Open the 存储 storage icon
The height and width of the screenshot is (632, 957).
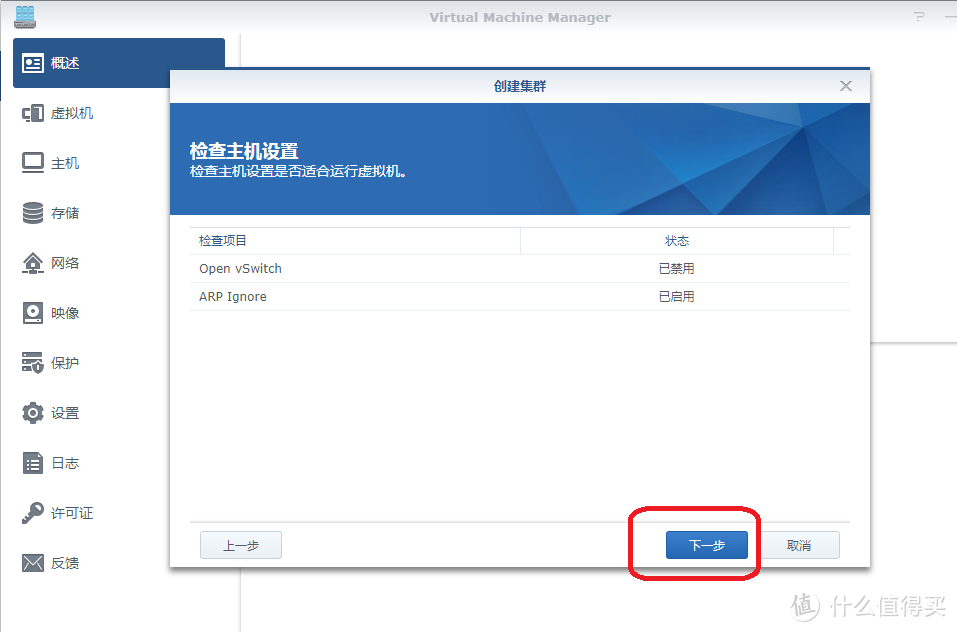point(33,213)
